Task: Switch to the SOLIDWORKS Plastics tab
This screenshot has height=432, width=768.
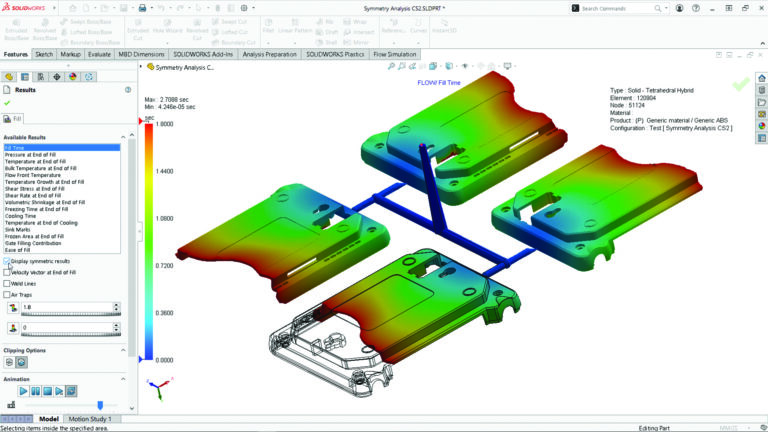Action: point(338,54)
